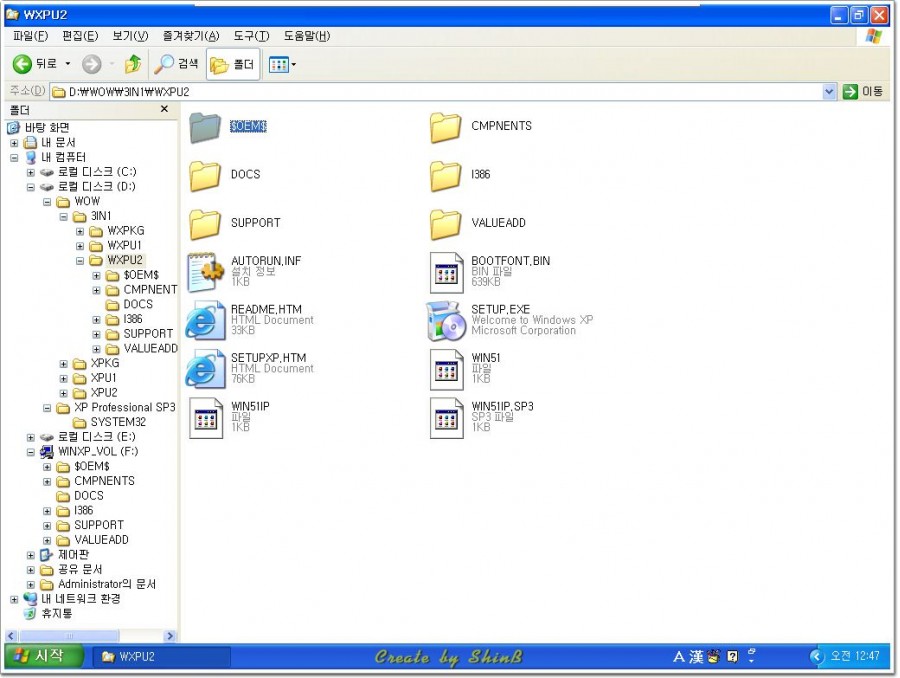Viewport: 900px width, 678px height.
Task: Open the Search magnifier tool
Action: click(x=177, y=64)
